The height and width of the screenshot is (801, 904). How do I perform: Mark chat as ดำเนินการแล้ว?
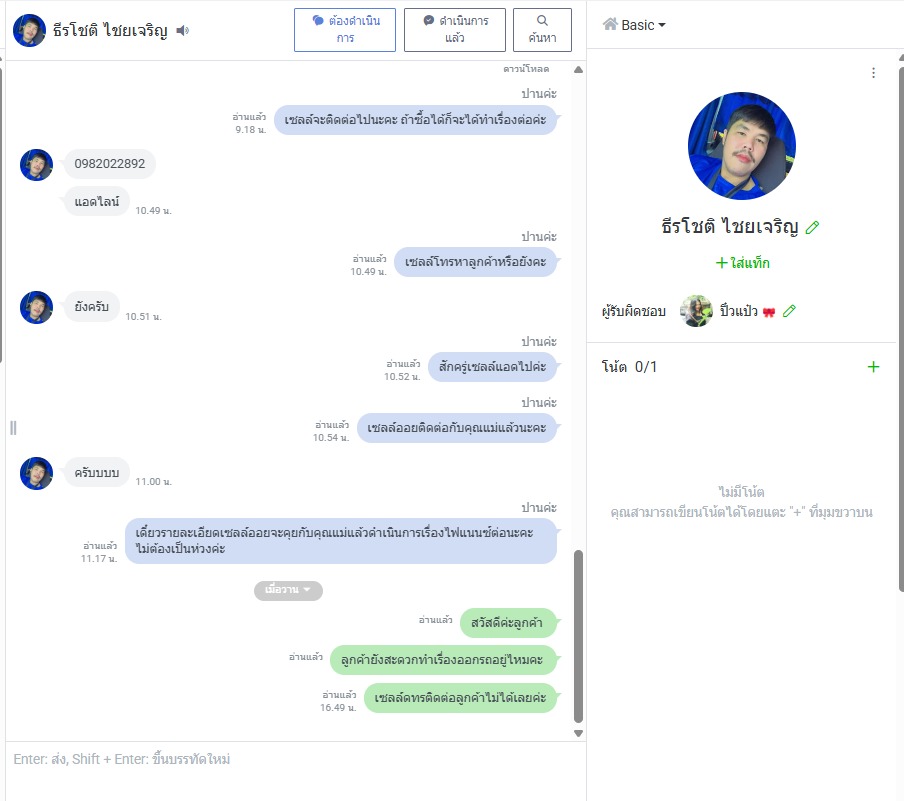coord(454,29)
